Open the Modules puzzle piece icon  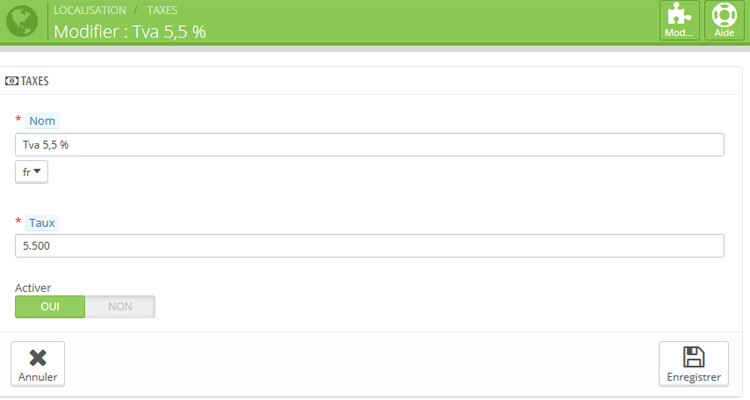tap(680, 14)
